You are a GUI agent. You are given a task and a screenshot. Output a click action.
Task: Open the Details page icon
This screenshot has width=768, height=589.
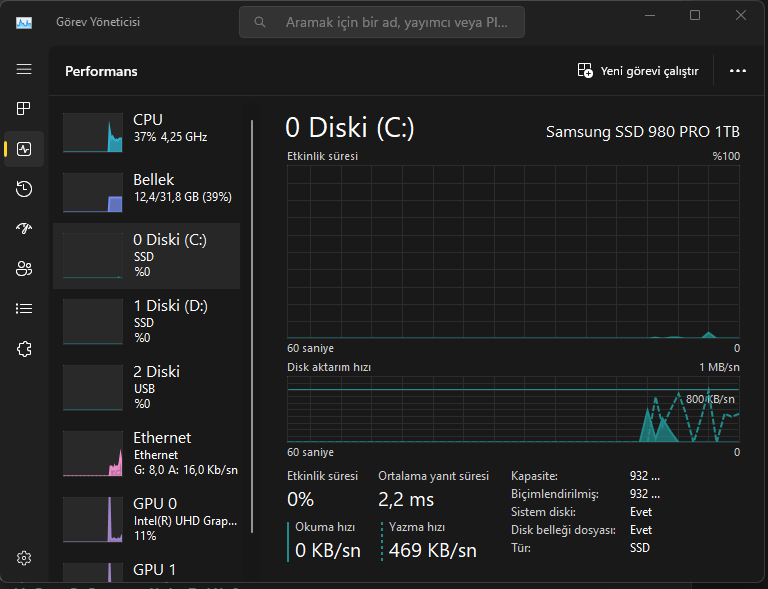click(x=24, y=309)
